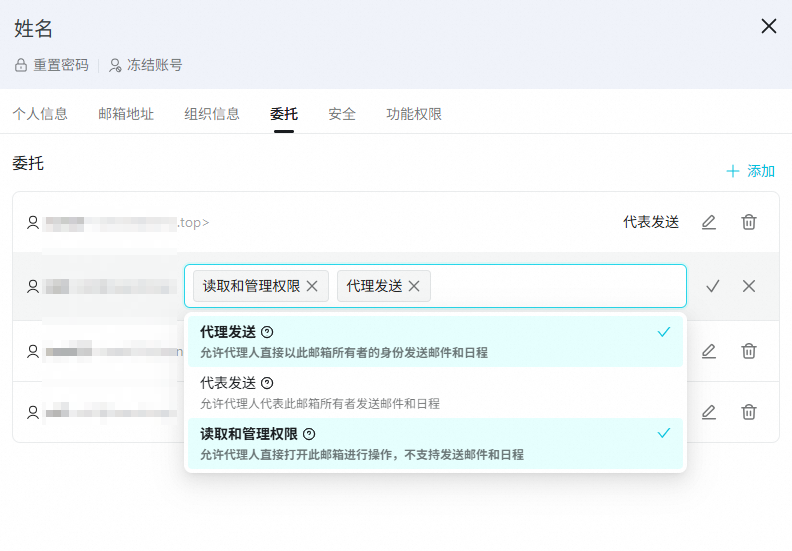Click the 代表发送 permission label in first row
The width and height of the screenshot is (792, 551).
pos(651,222)
